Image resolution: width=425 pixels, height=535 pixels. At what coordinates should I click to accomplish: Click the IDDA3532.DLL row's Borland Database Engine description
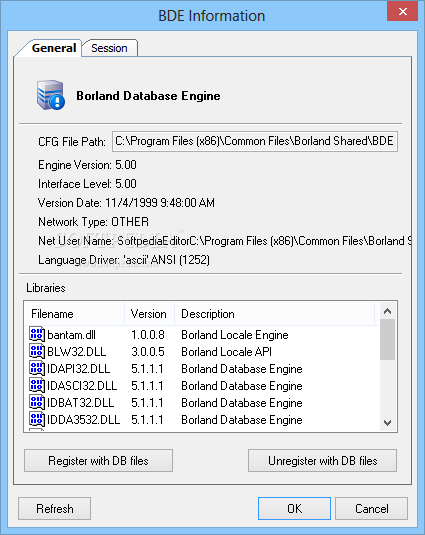pyautogui.click(x=241, y=420)
